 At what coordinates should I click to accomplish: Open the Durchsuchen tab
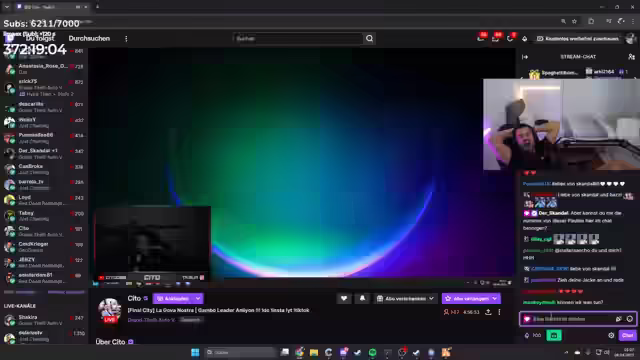(89, 38)
